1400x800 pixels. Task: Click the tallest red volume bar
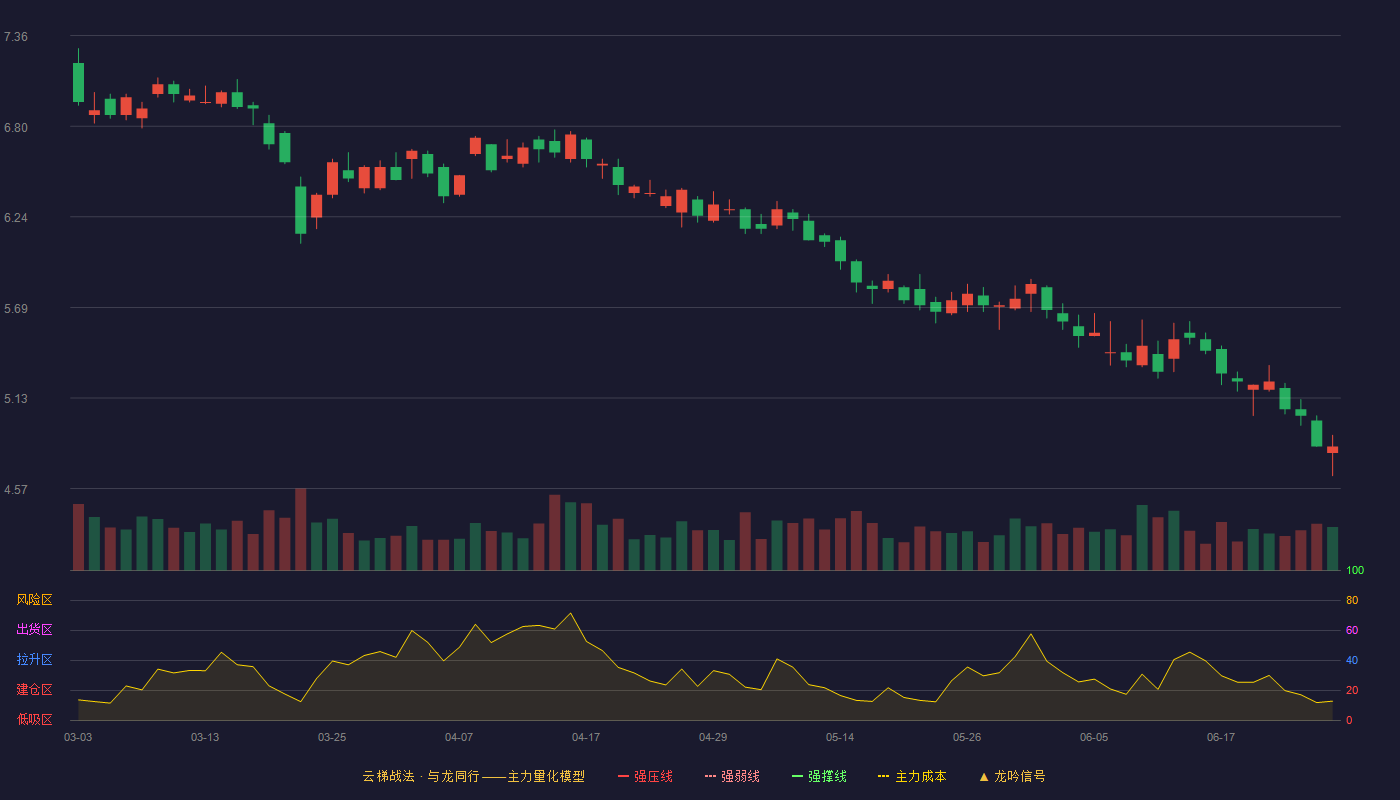coord(301,529)
